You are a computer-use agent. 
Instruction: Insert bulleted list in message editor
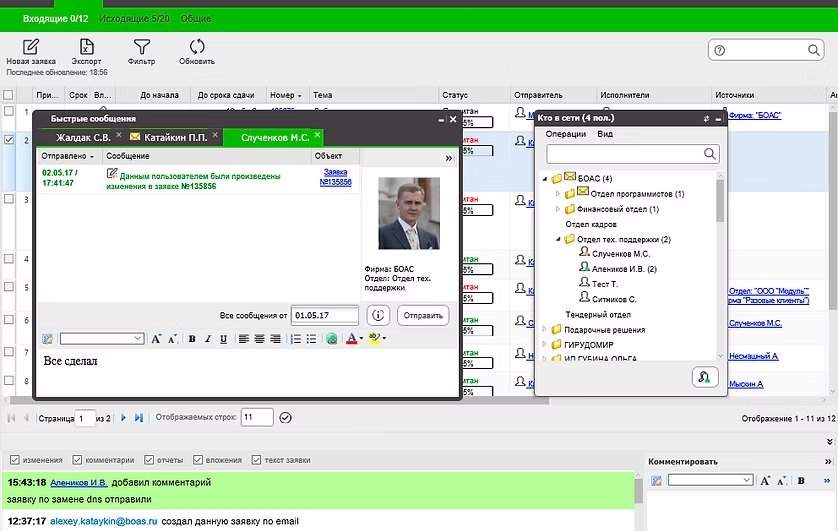pyautogui.click(x=311, y=339)
